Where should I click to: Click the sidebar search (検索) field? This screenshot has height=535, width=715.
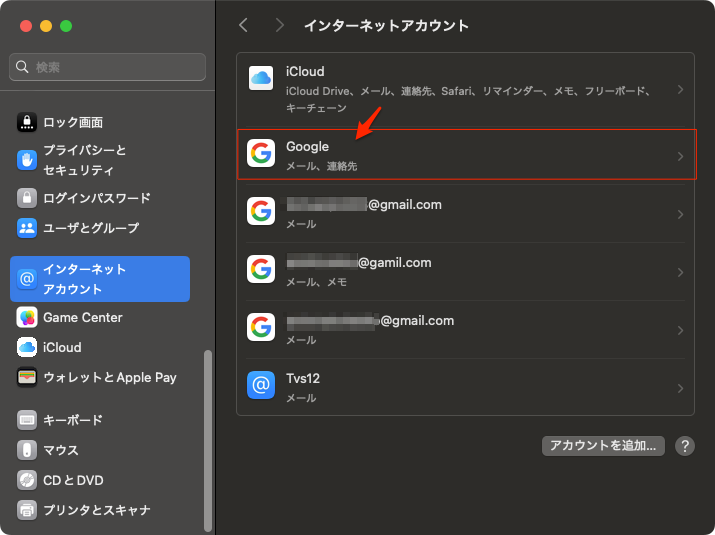pos(108,67)
